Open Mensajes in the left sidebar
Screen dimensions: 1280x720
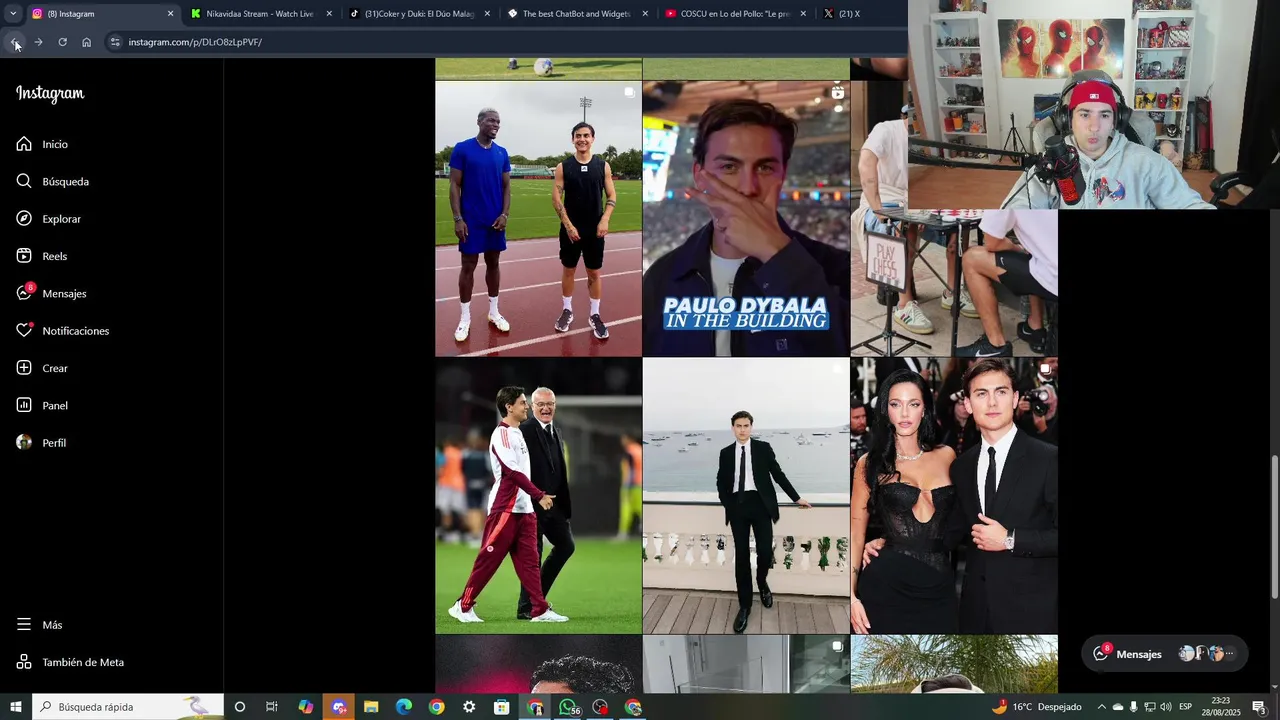pos(51,293)
